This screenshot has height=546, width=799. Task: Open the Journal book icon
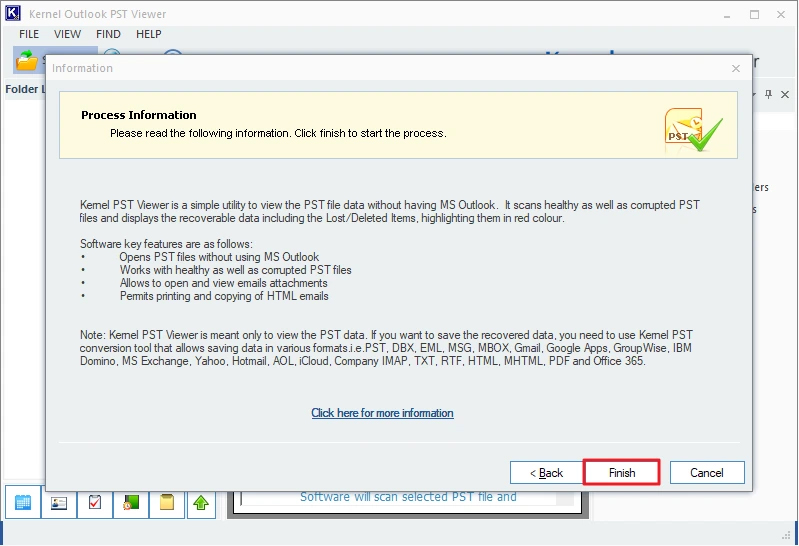pyautogui.click(x=131, y=504)
